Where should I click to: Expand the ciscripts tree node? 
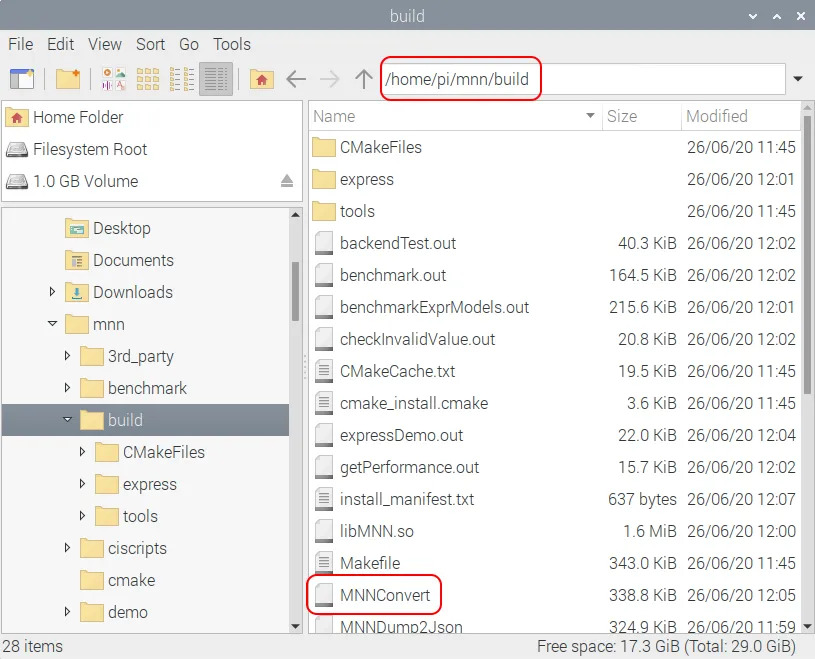pos(67,548)
